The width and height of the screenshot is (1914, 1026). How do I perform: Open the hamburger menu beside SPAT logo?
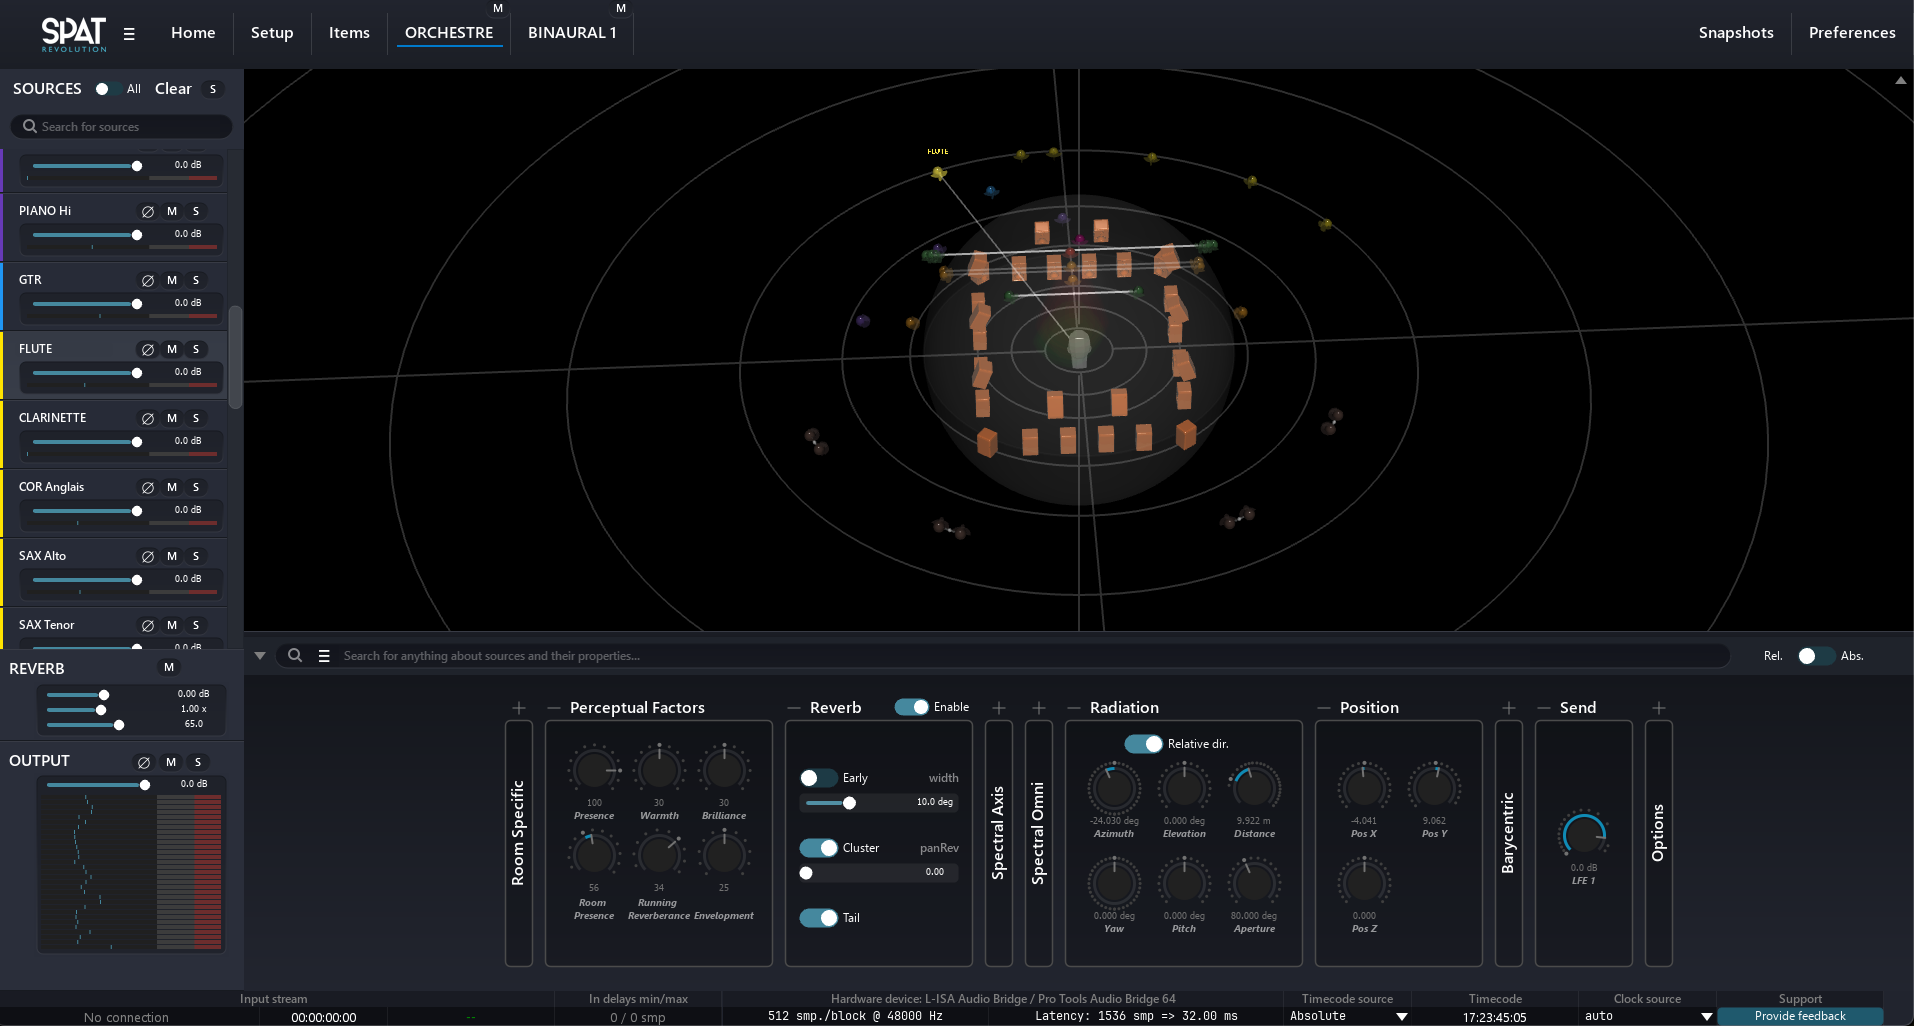(x=129, y=34)
